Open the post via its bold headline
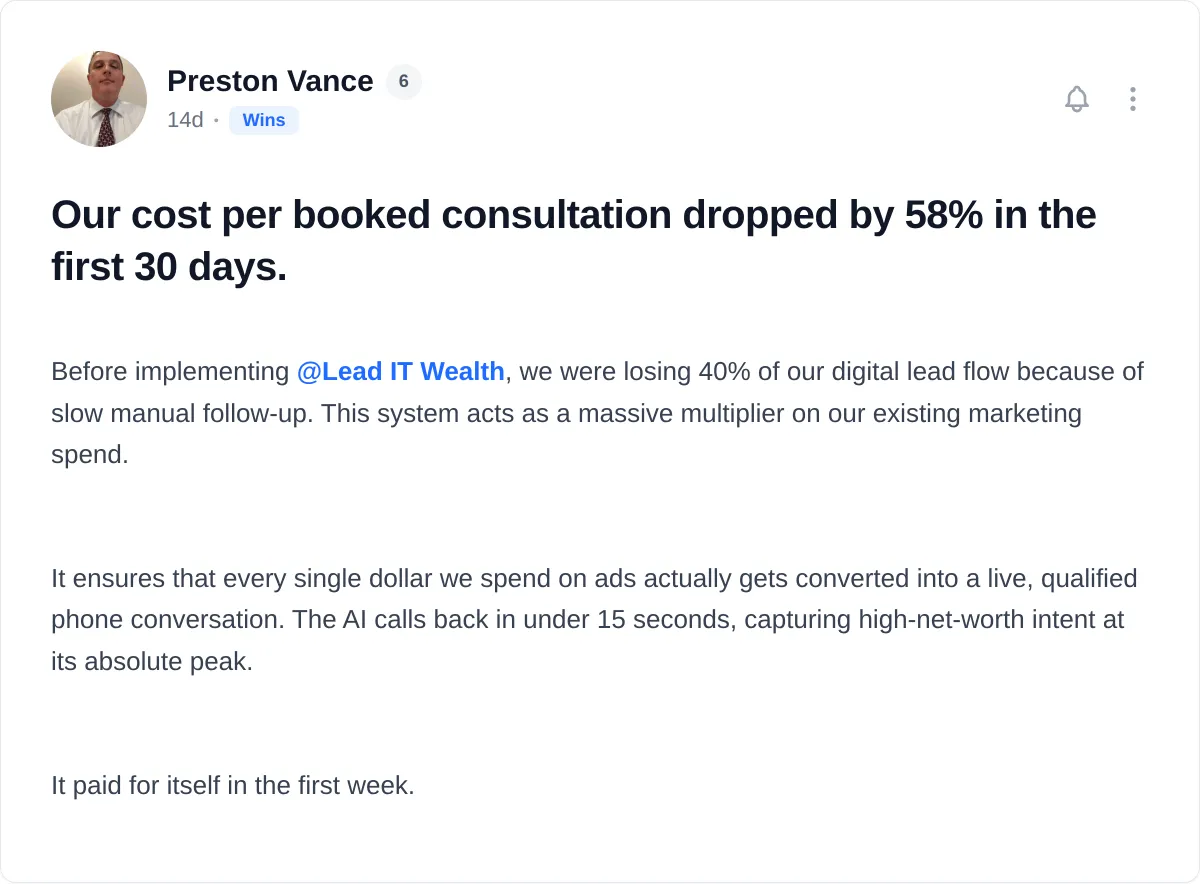The width and height of the screenshot is (1200, 884). 574,241
